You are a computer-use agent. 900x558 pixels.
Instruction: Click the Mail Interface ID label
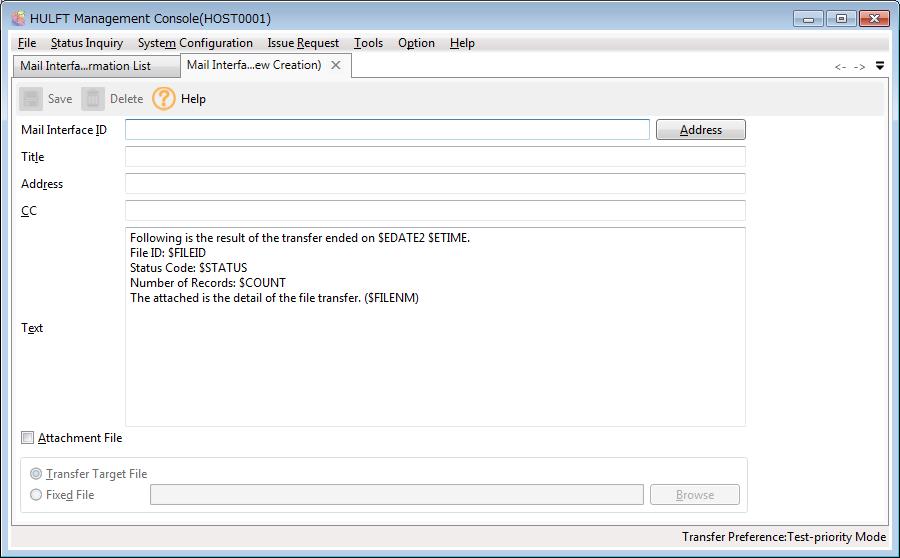(x=64, y=130)
